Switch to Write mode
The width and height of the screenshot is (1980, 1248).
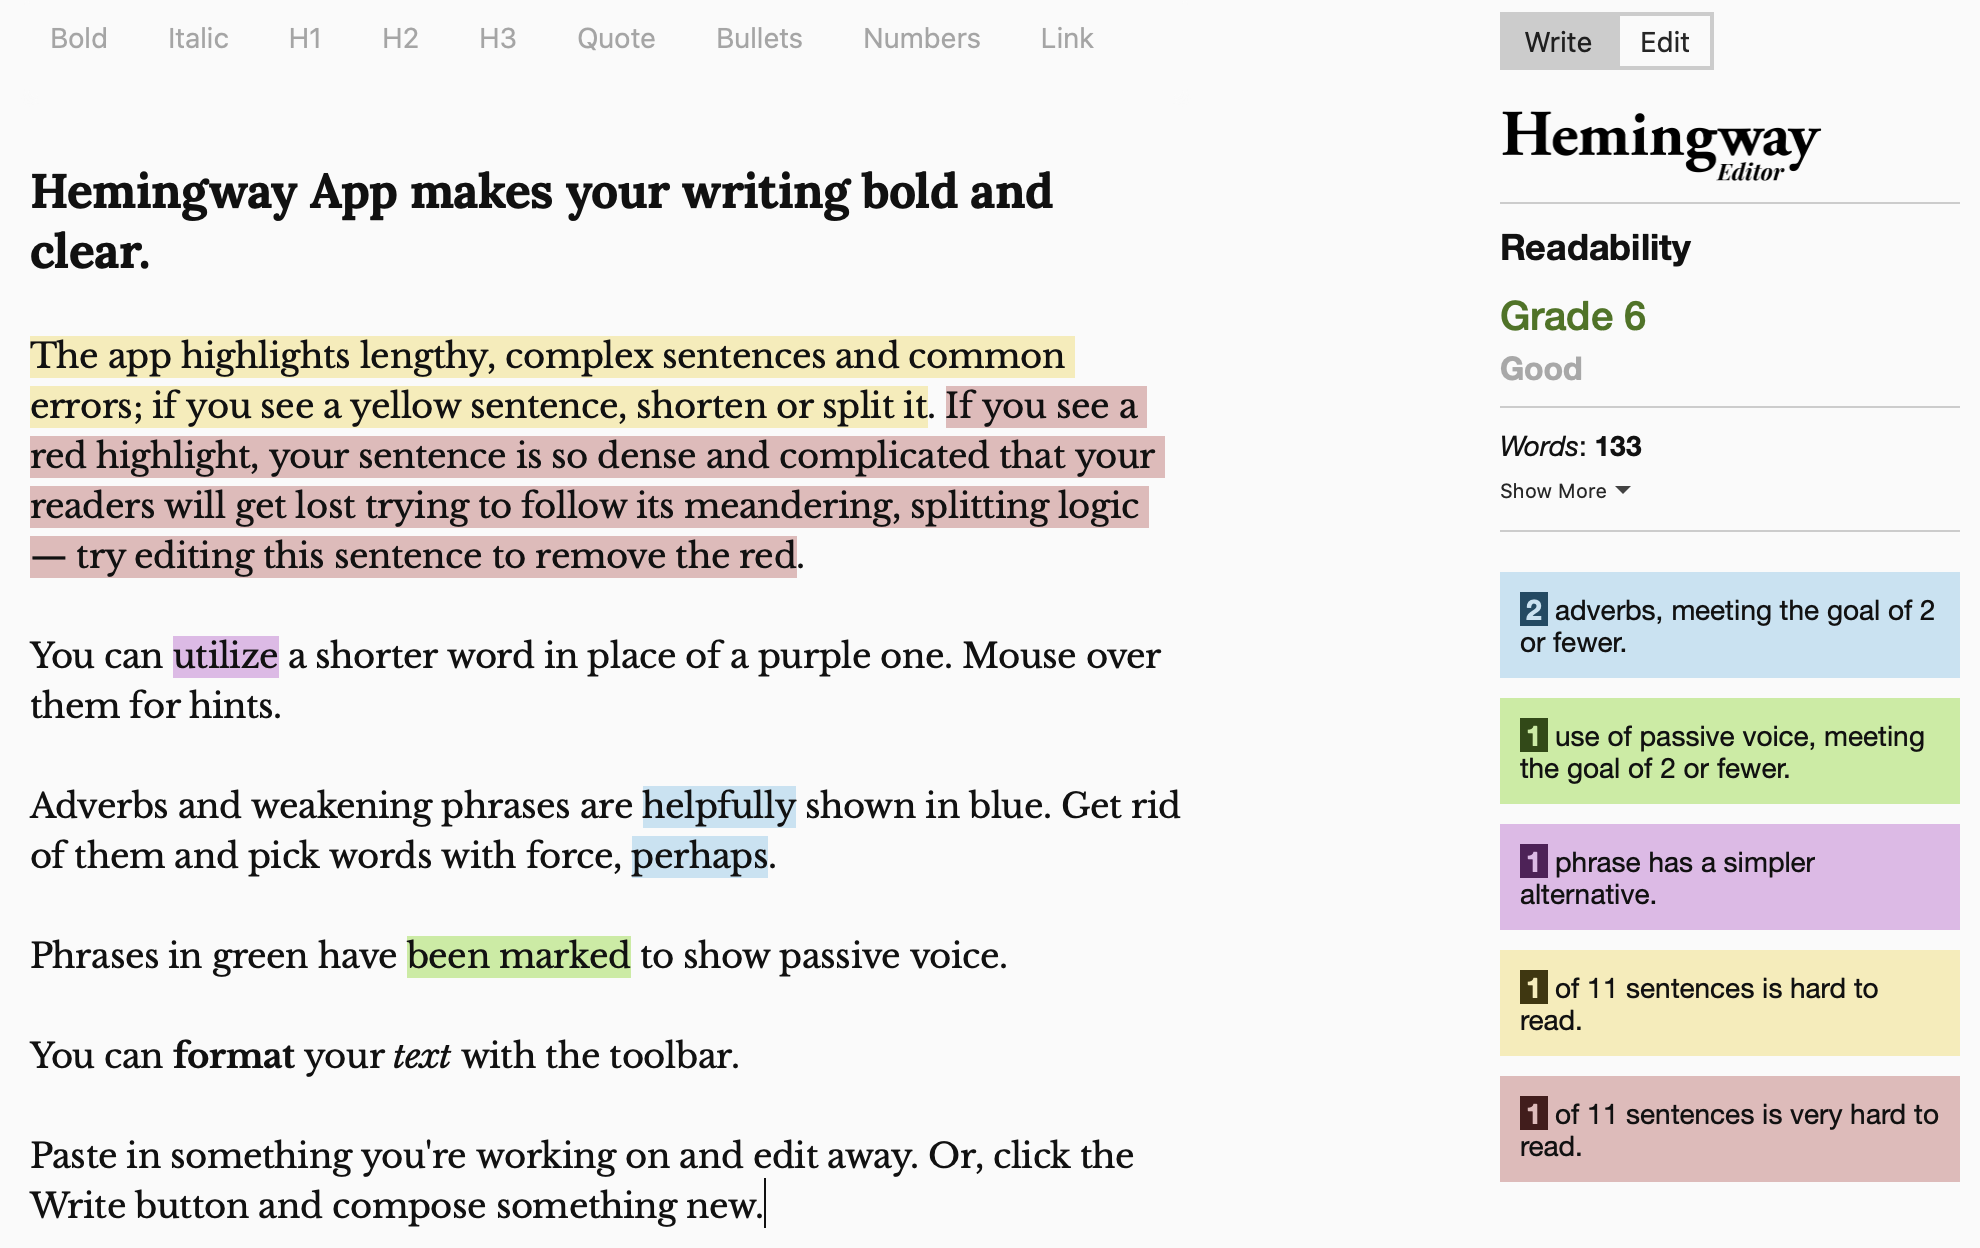click(x=1557, y=42)
